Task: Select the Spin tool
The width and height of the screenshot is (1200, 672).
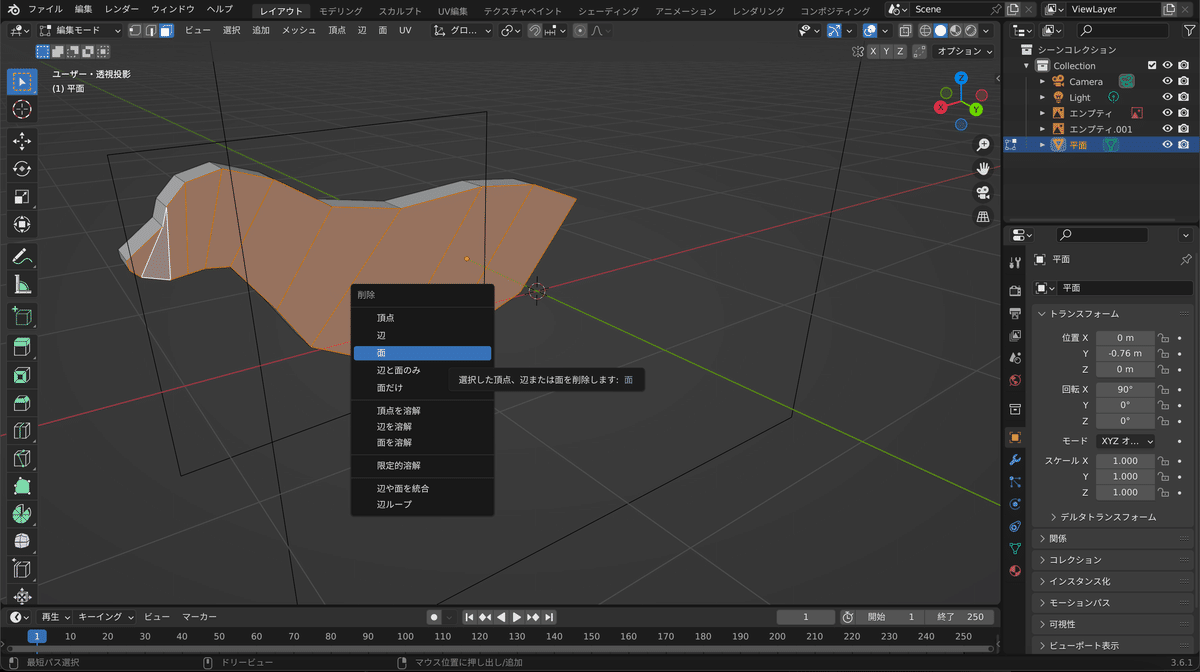Action: [22, 514]
